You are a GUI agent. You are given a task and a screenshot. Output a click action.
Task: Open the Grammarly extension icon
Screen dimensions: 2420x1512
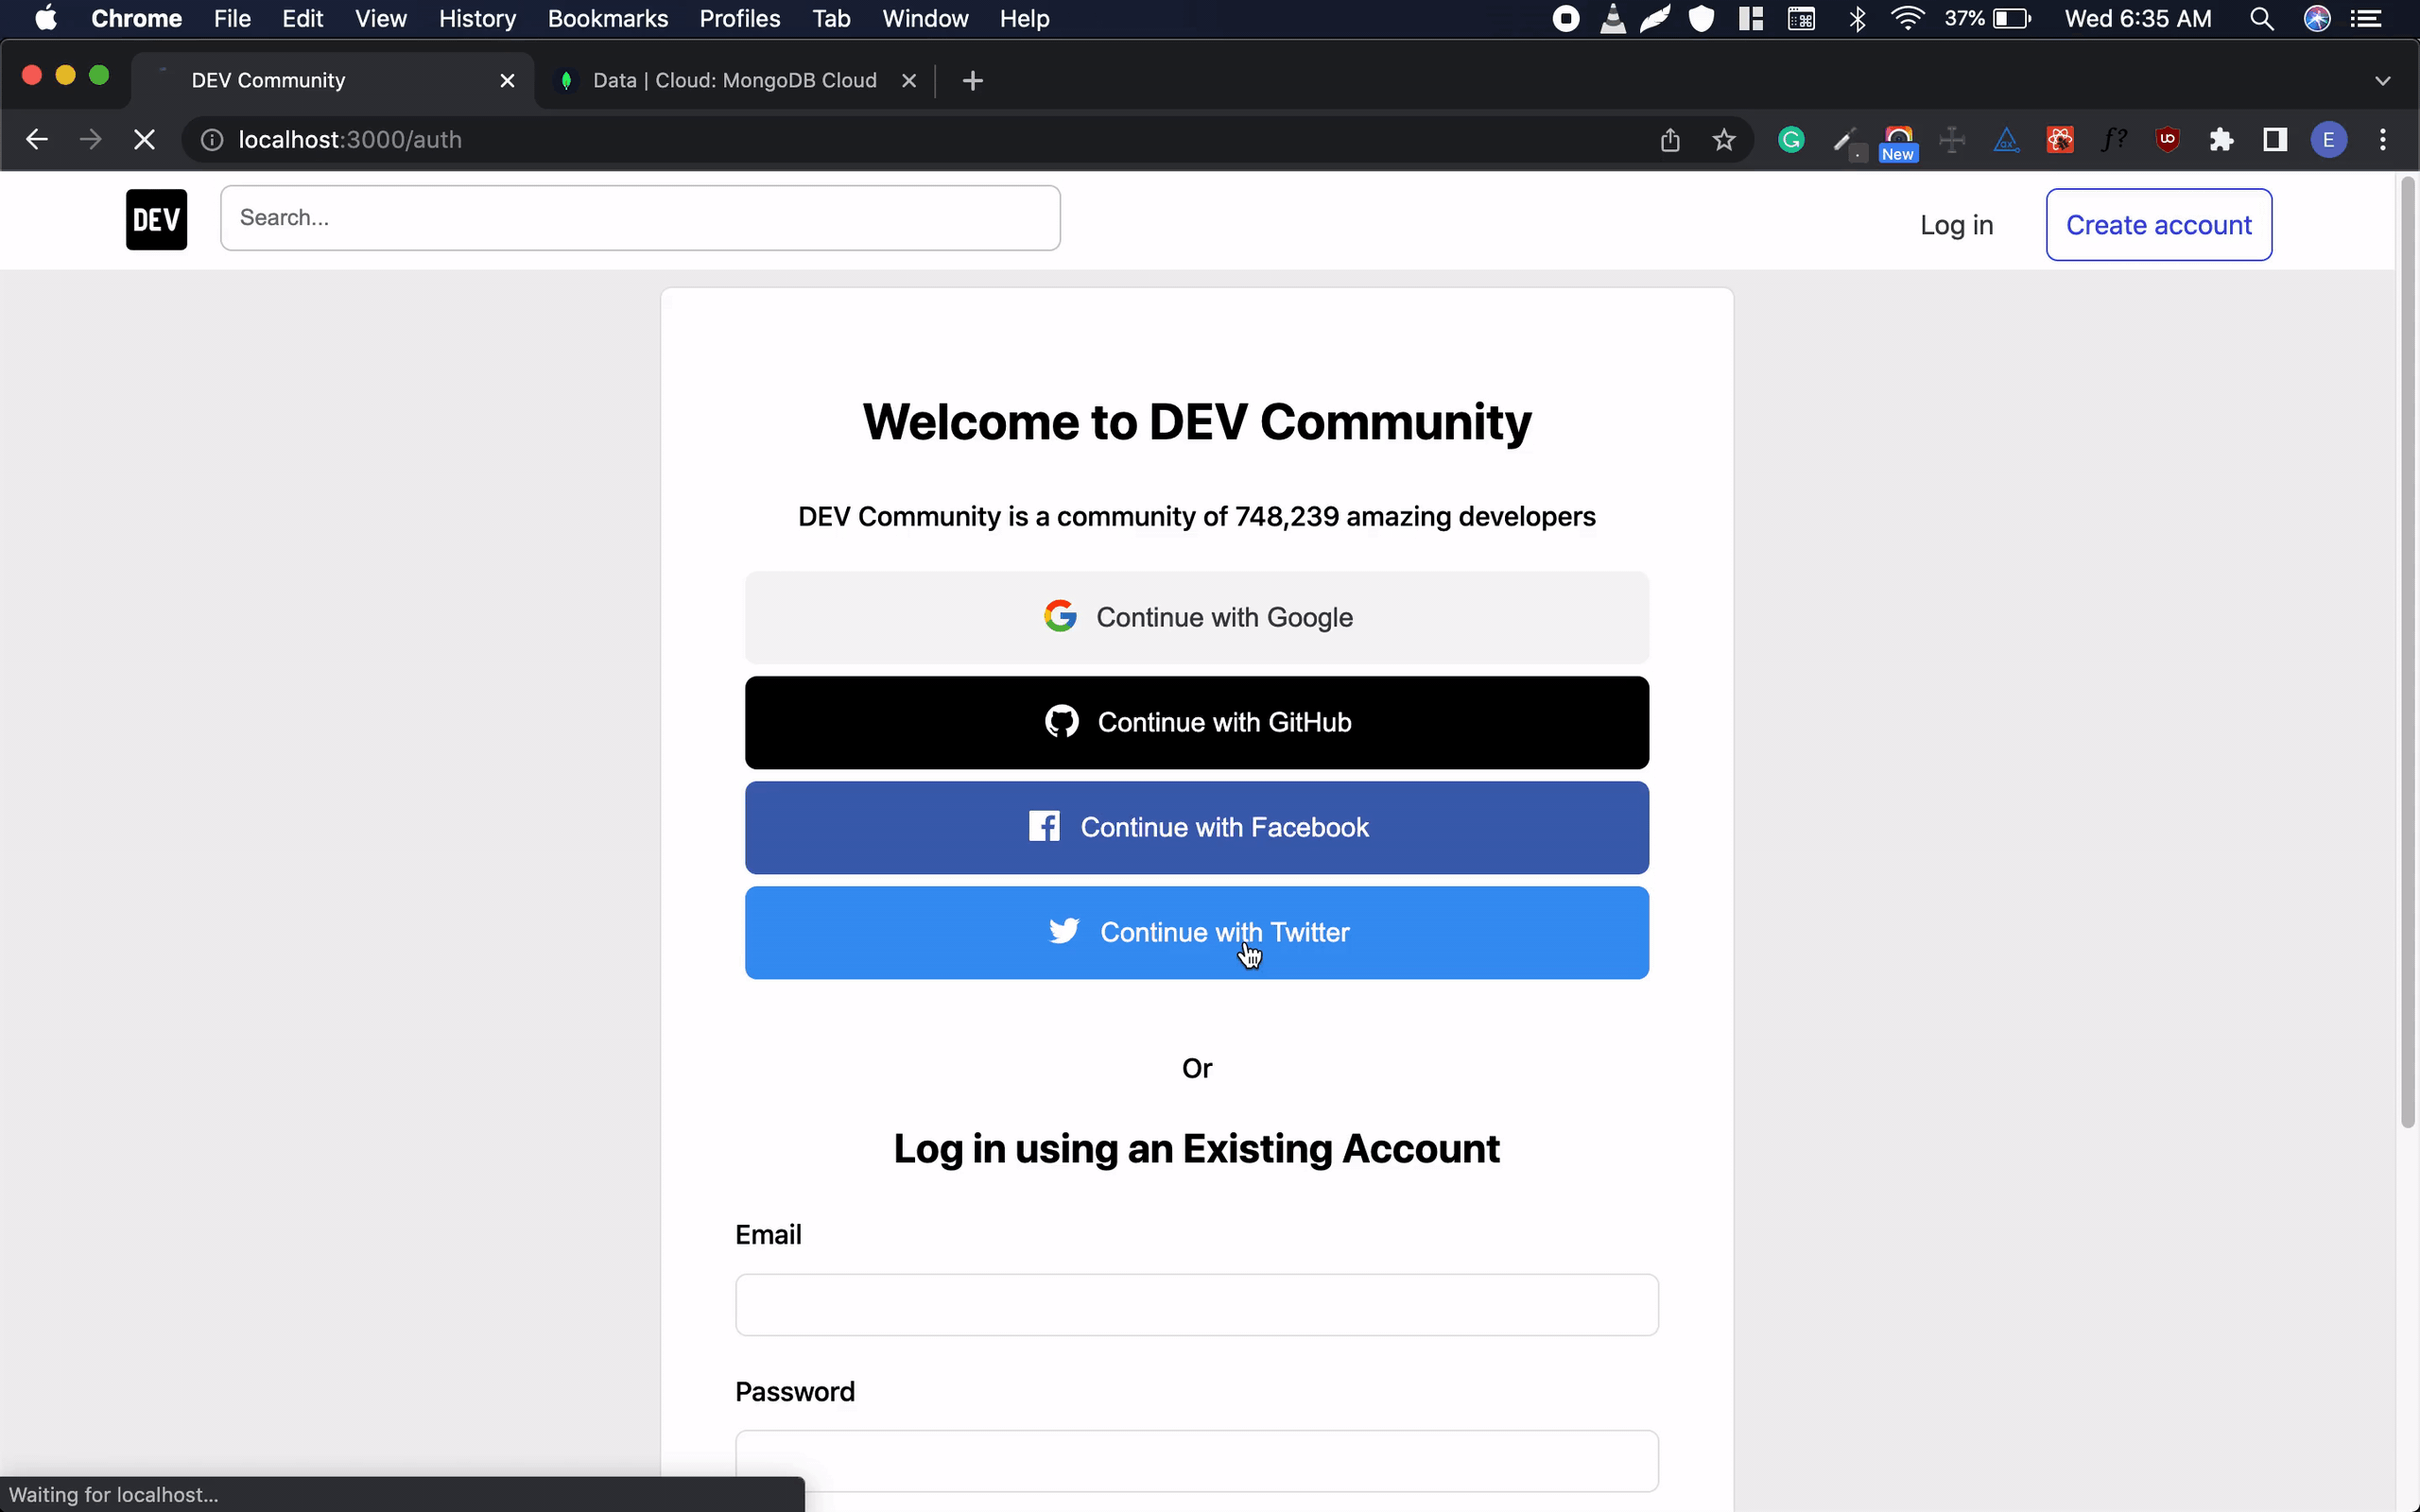coord(1790,140)
